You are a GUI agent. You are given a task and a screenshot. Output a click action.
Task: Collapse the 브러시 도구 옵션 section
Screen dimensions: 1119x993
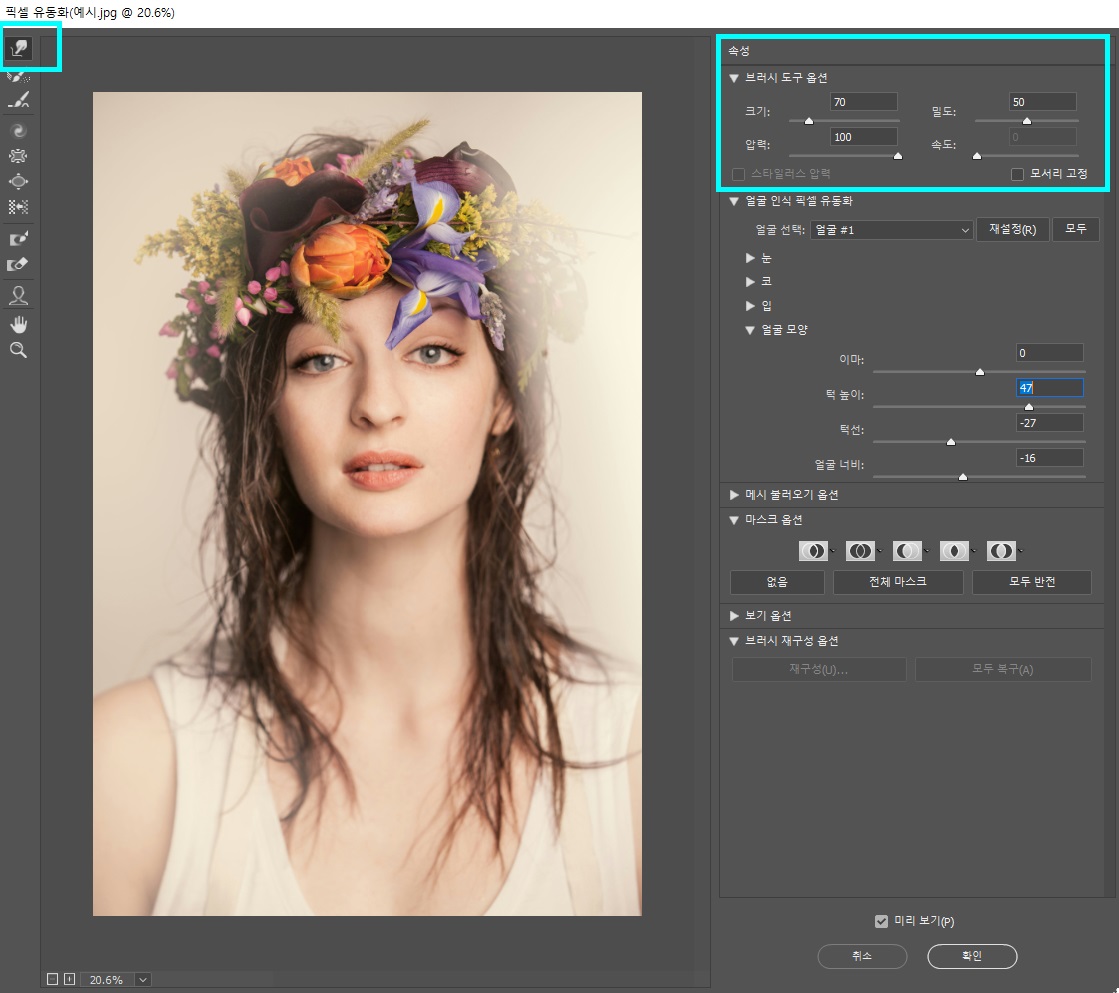tap(734, 78)
